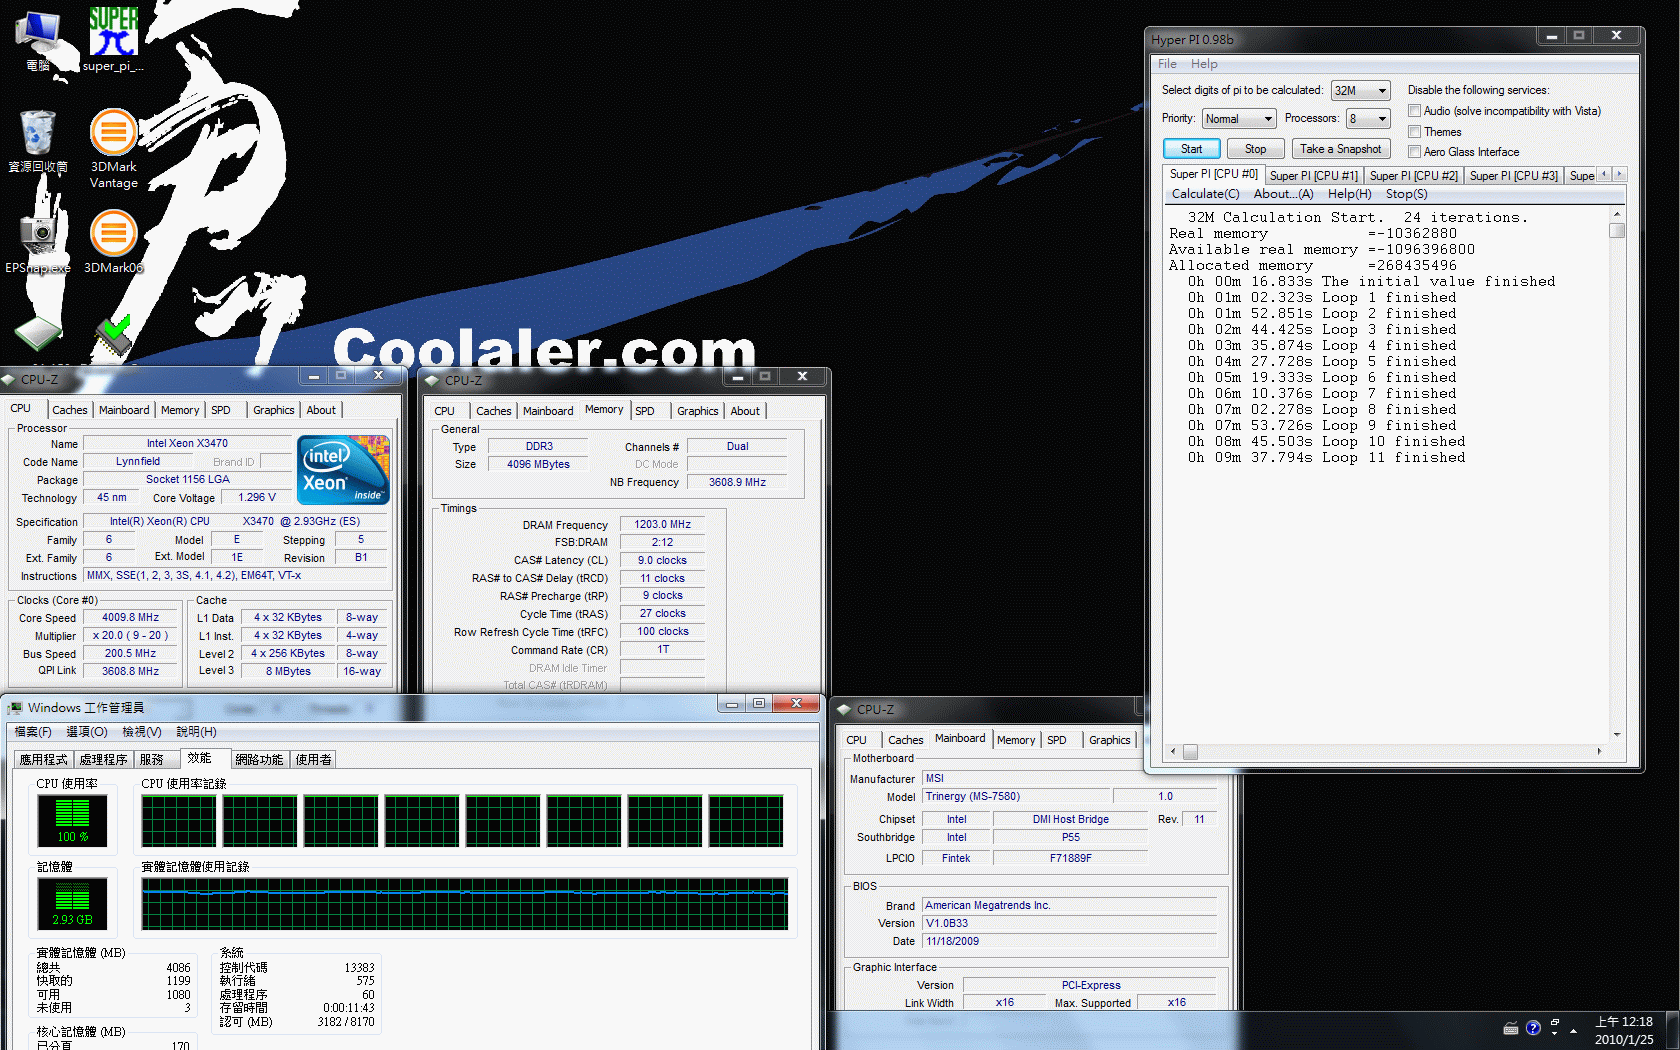Open the 選項(O) menu in Task Manager

(x=86, y=732)
